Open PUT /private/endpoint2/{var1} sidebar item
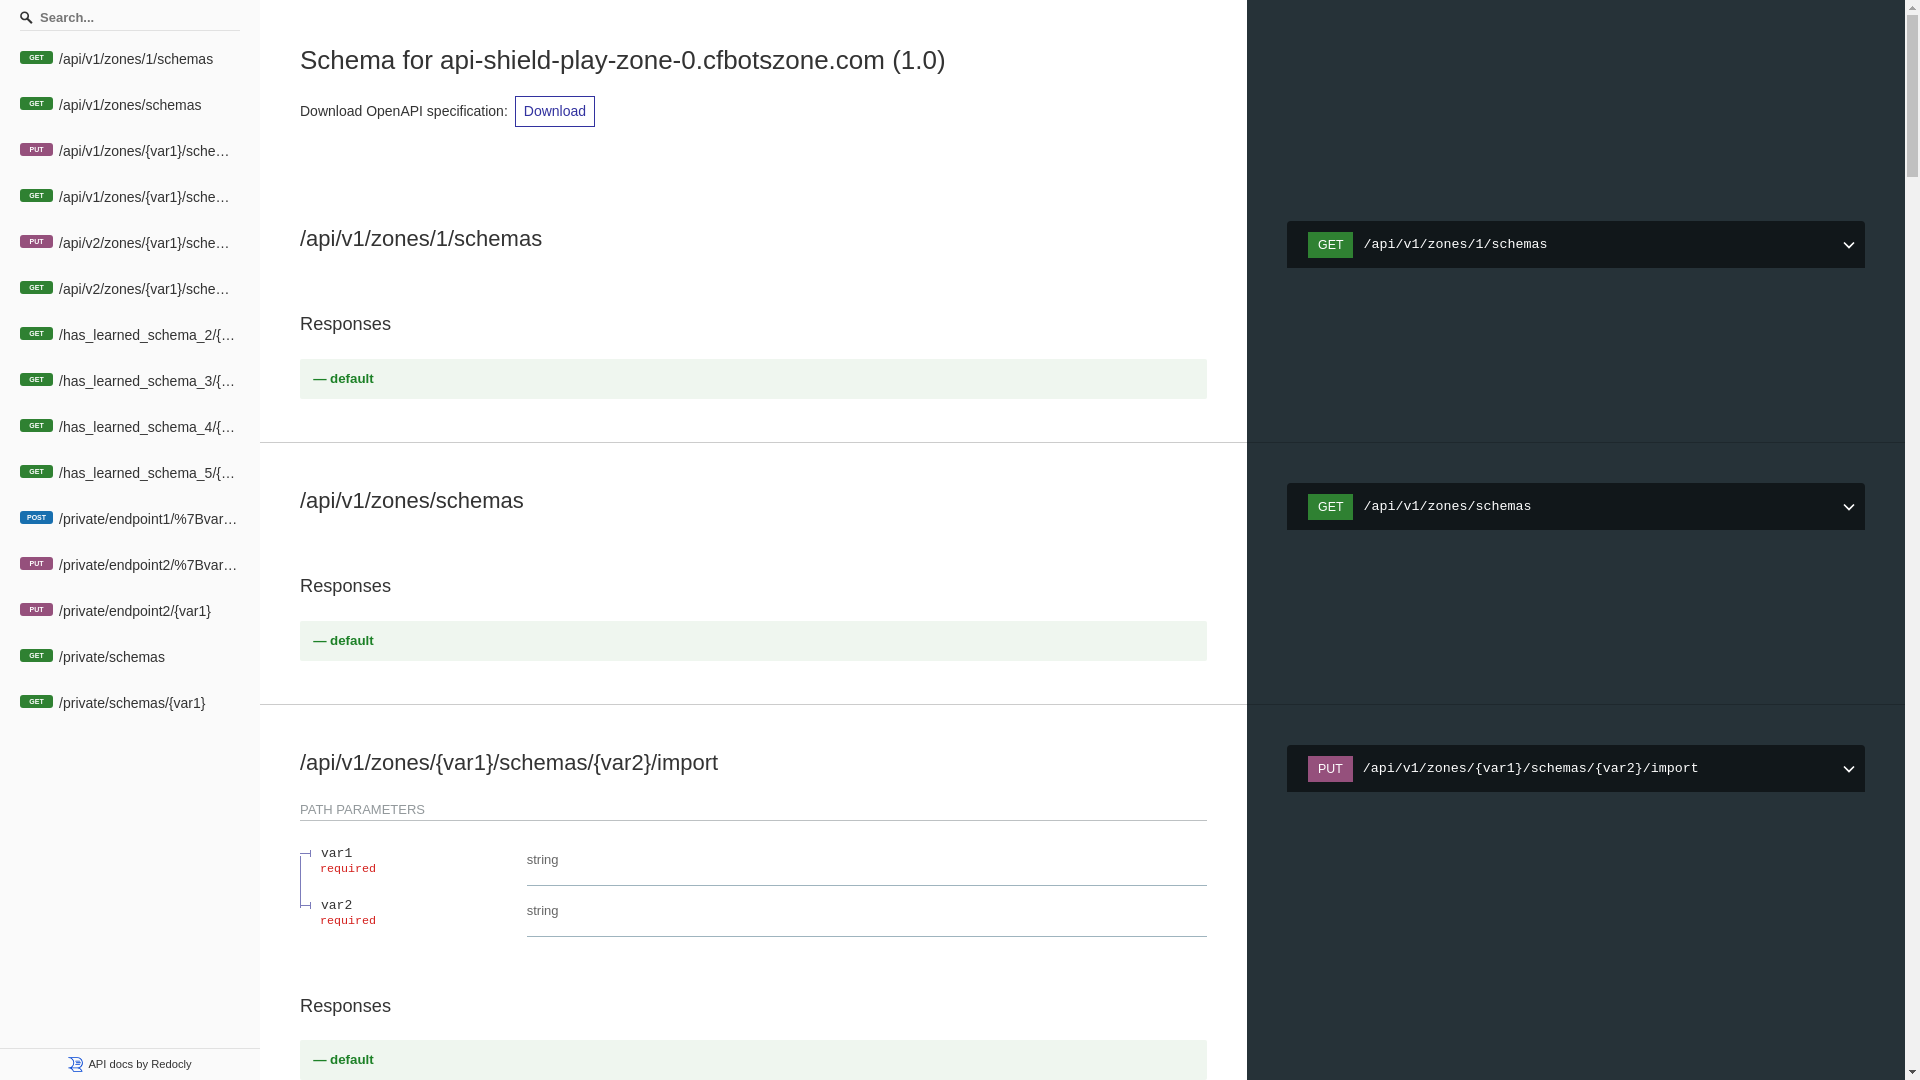 130,611
